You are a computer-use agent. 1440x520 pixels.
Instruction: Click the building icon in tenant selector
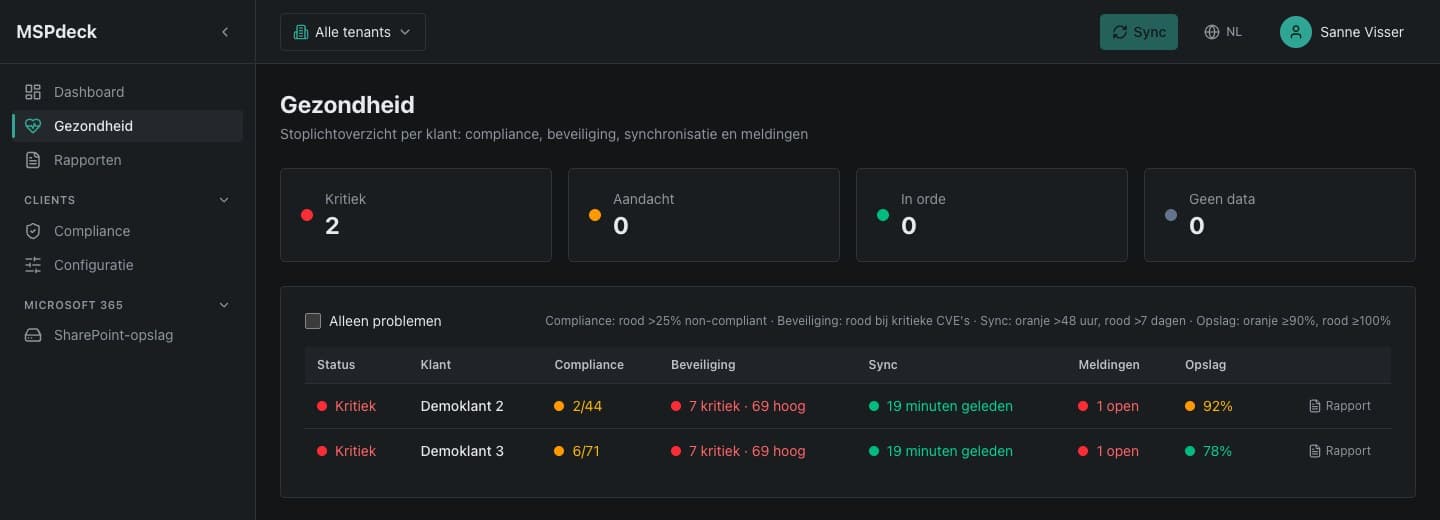[300, 32]
